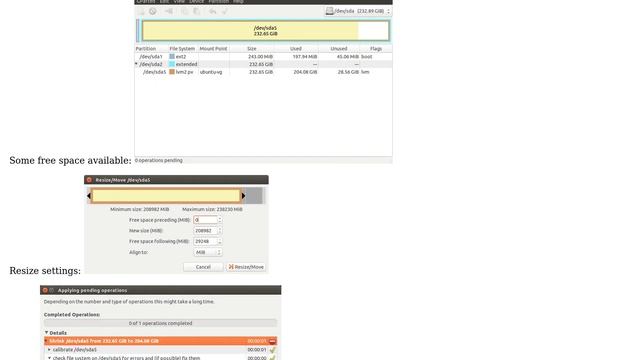This screenshot has width=640, height=360.
Task: Click the 204.08 GiB used cell
Action: click(305, 72)
